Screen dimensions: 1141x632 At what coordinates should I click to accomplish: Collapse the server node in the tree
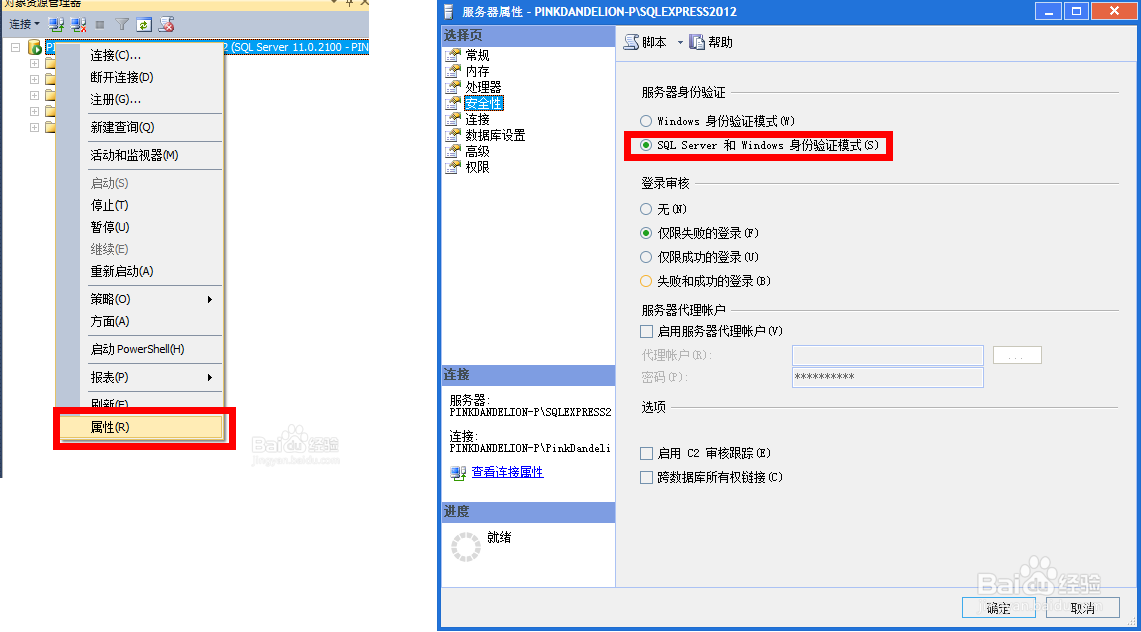tap(15, 47)
